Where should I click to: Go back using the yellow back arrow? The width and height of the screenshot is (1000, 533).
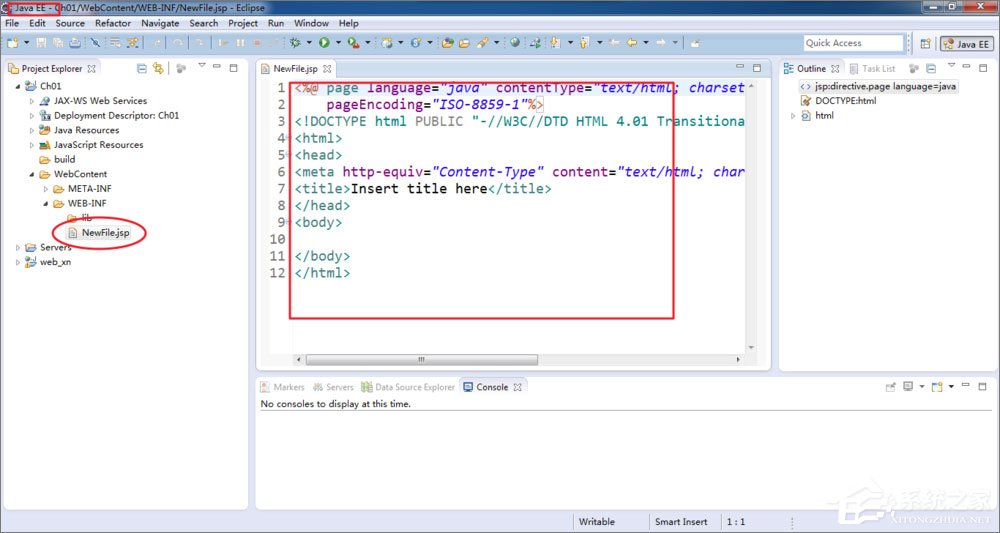click(x=630, y=43)
